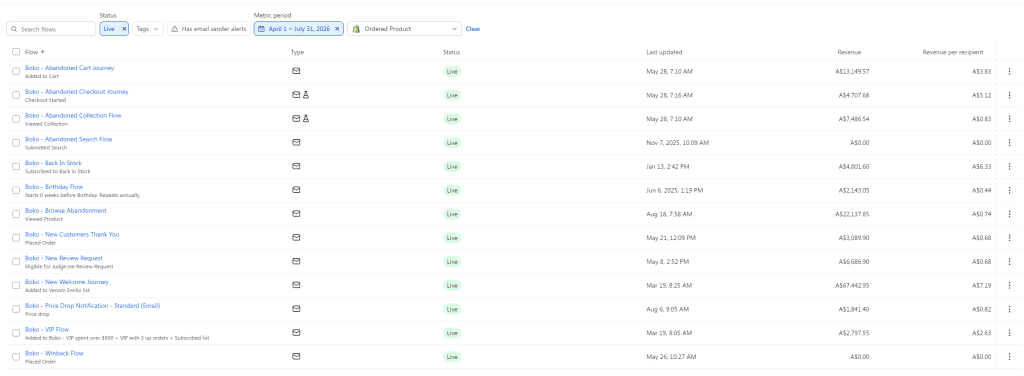
Task: Open more options for New Review Request row
Action: (x=1009, y=262)
